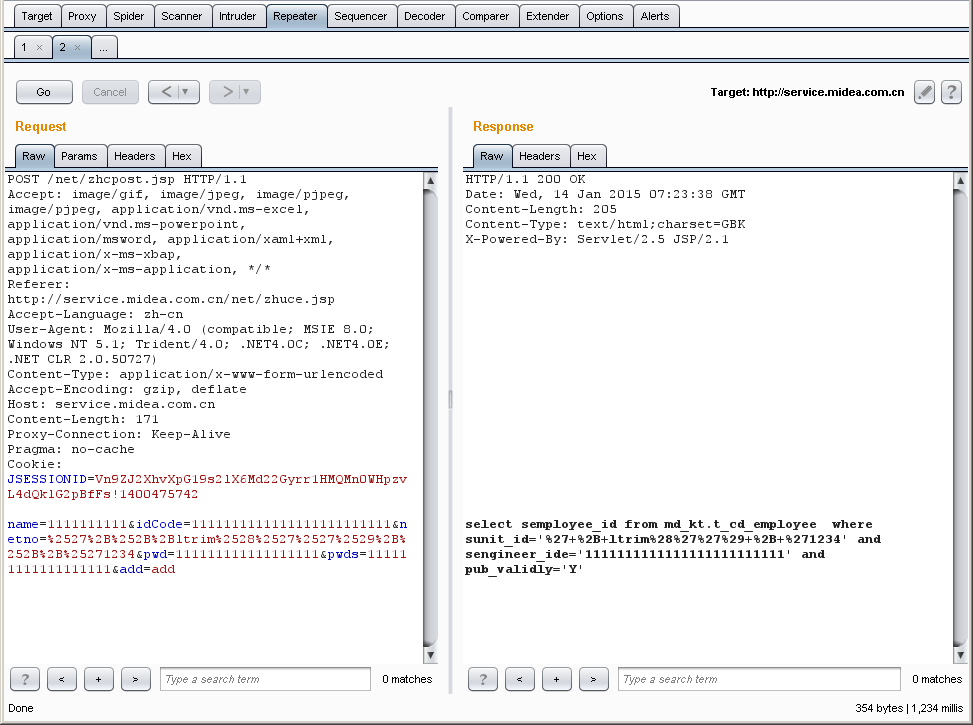This screenshot has height=725, width=973.
Task: Open the Sequencer tab
Action: pyautogui.click(x=361, y=16)
